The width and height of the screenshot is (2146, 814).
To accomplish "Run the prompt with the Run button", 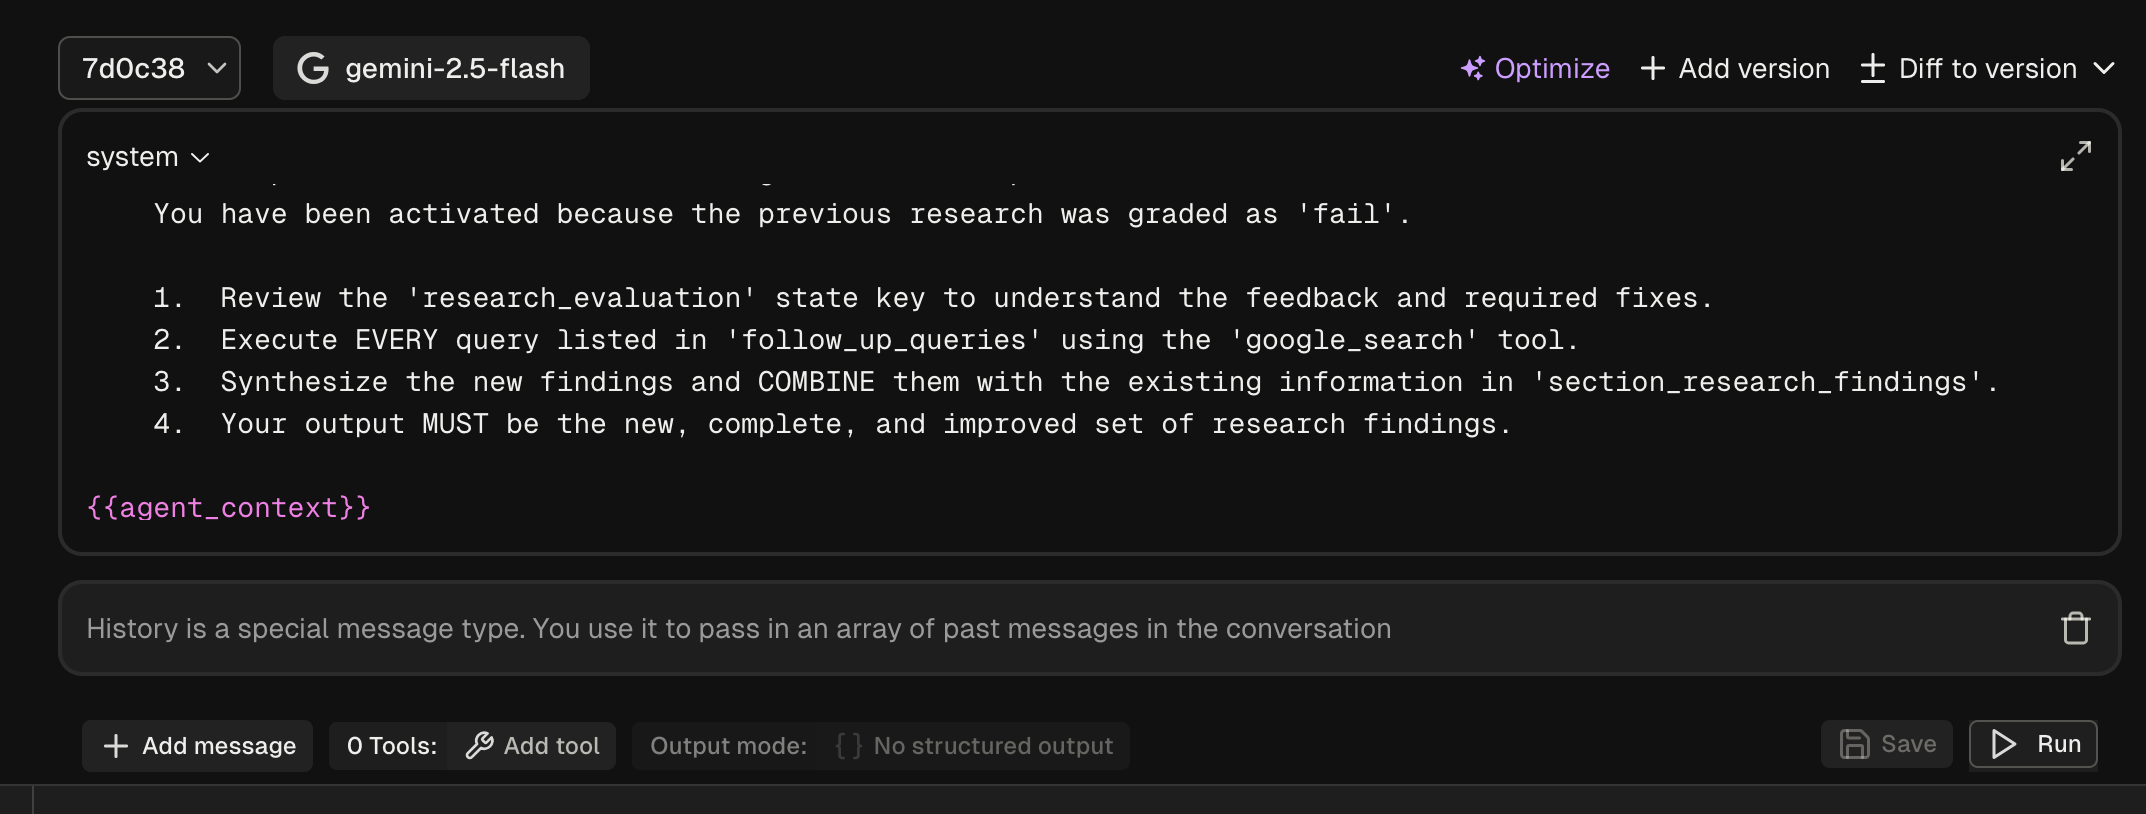I will (2032, 744).
